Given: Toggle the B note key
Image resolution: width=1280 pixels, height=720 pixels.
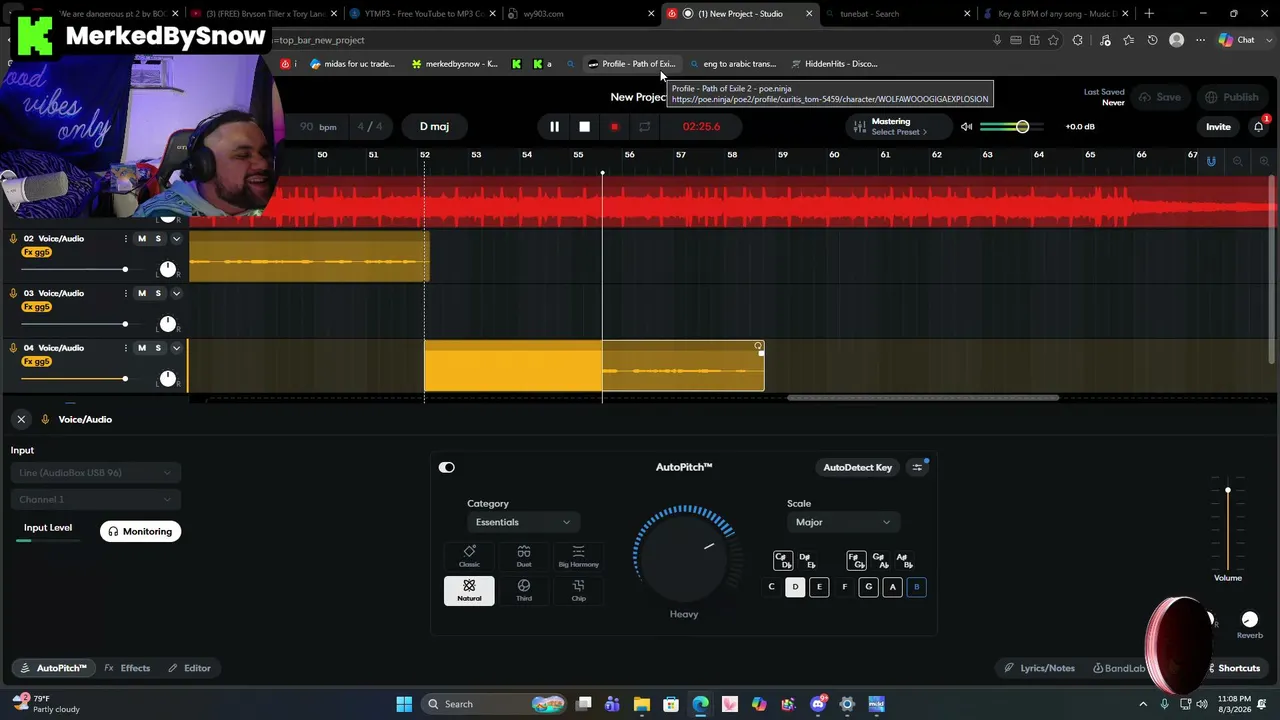Looking at the screenshot, I should click(916, 588).
